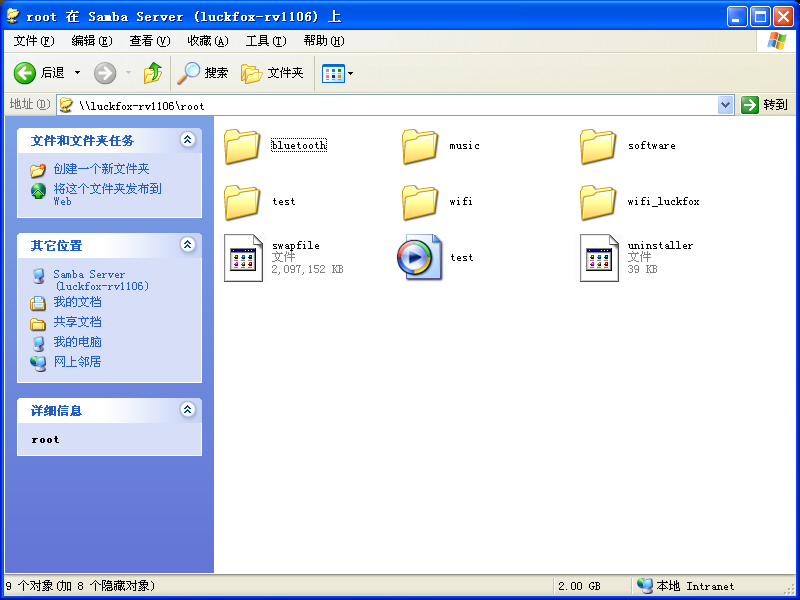Open the 文件(F) menu
The width and height of the screenshot is (800, 600).
point(34,41)
